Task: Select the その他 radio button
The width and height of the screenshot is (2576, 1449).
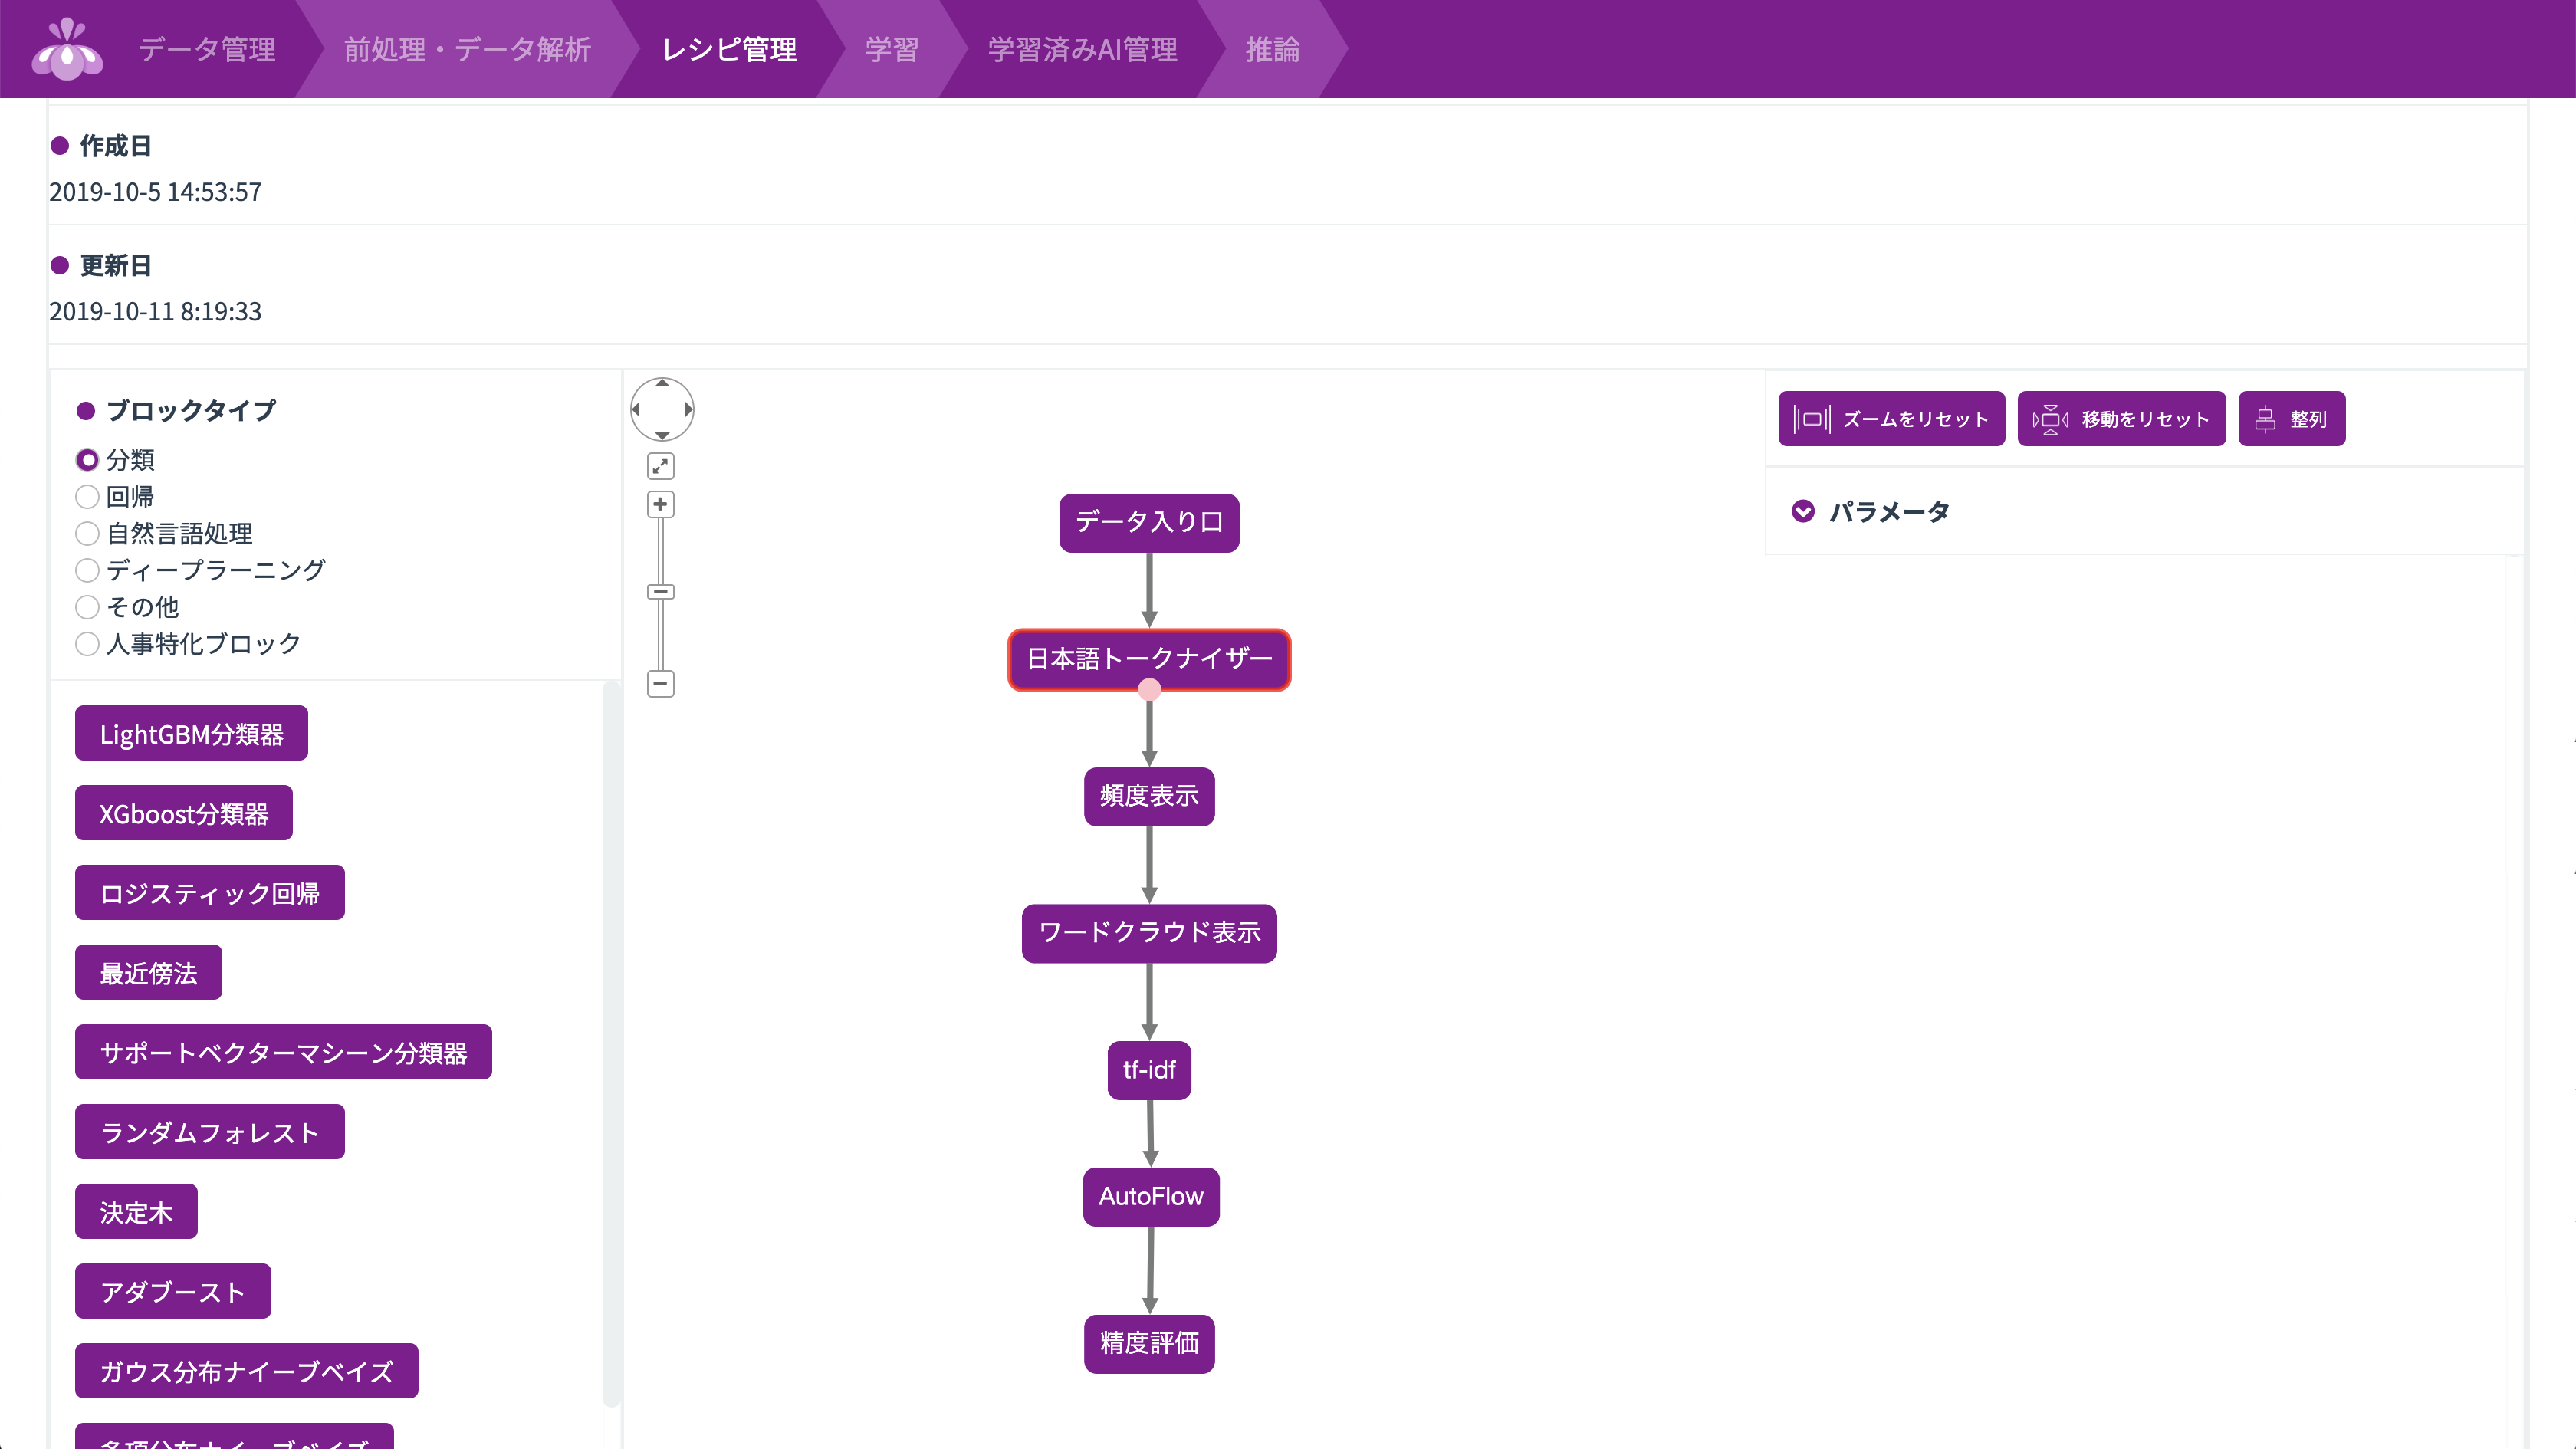Action: click(88, 607)
